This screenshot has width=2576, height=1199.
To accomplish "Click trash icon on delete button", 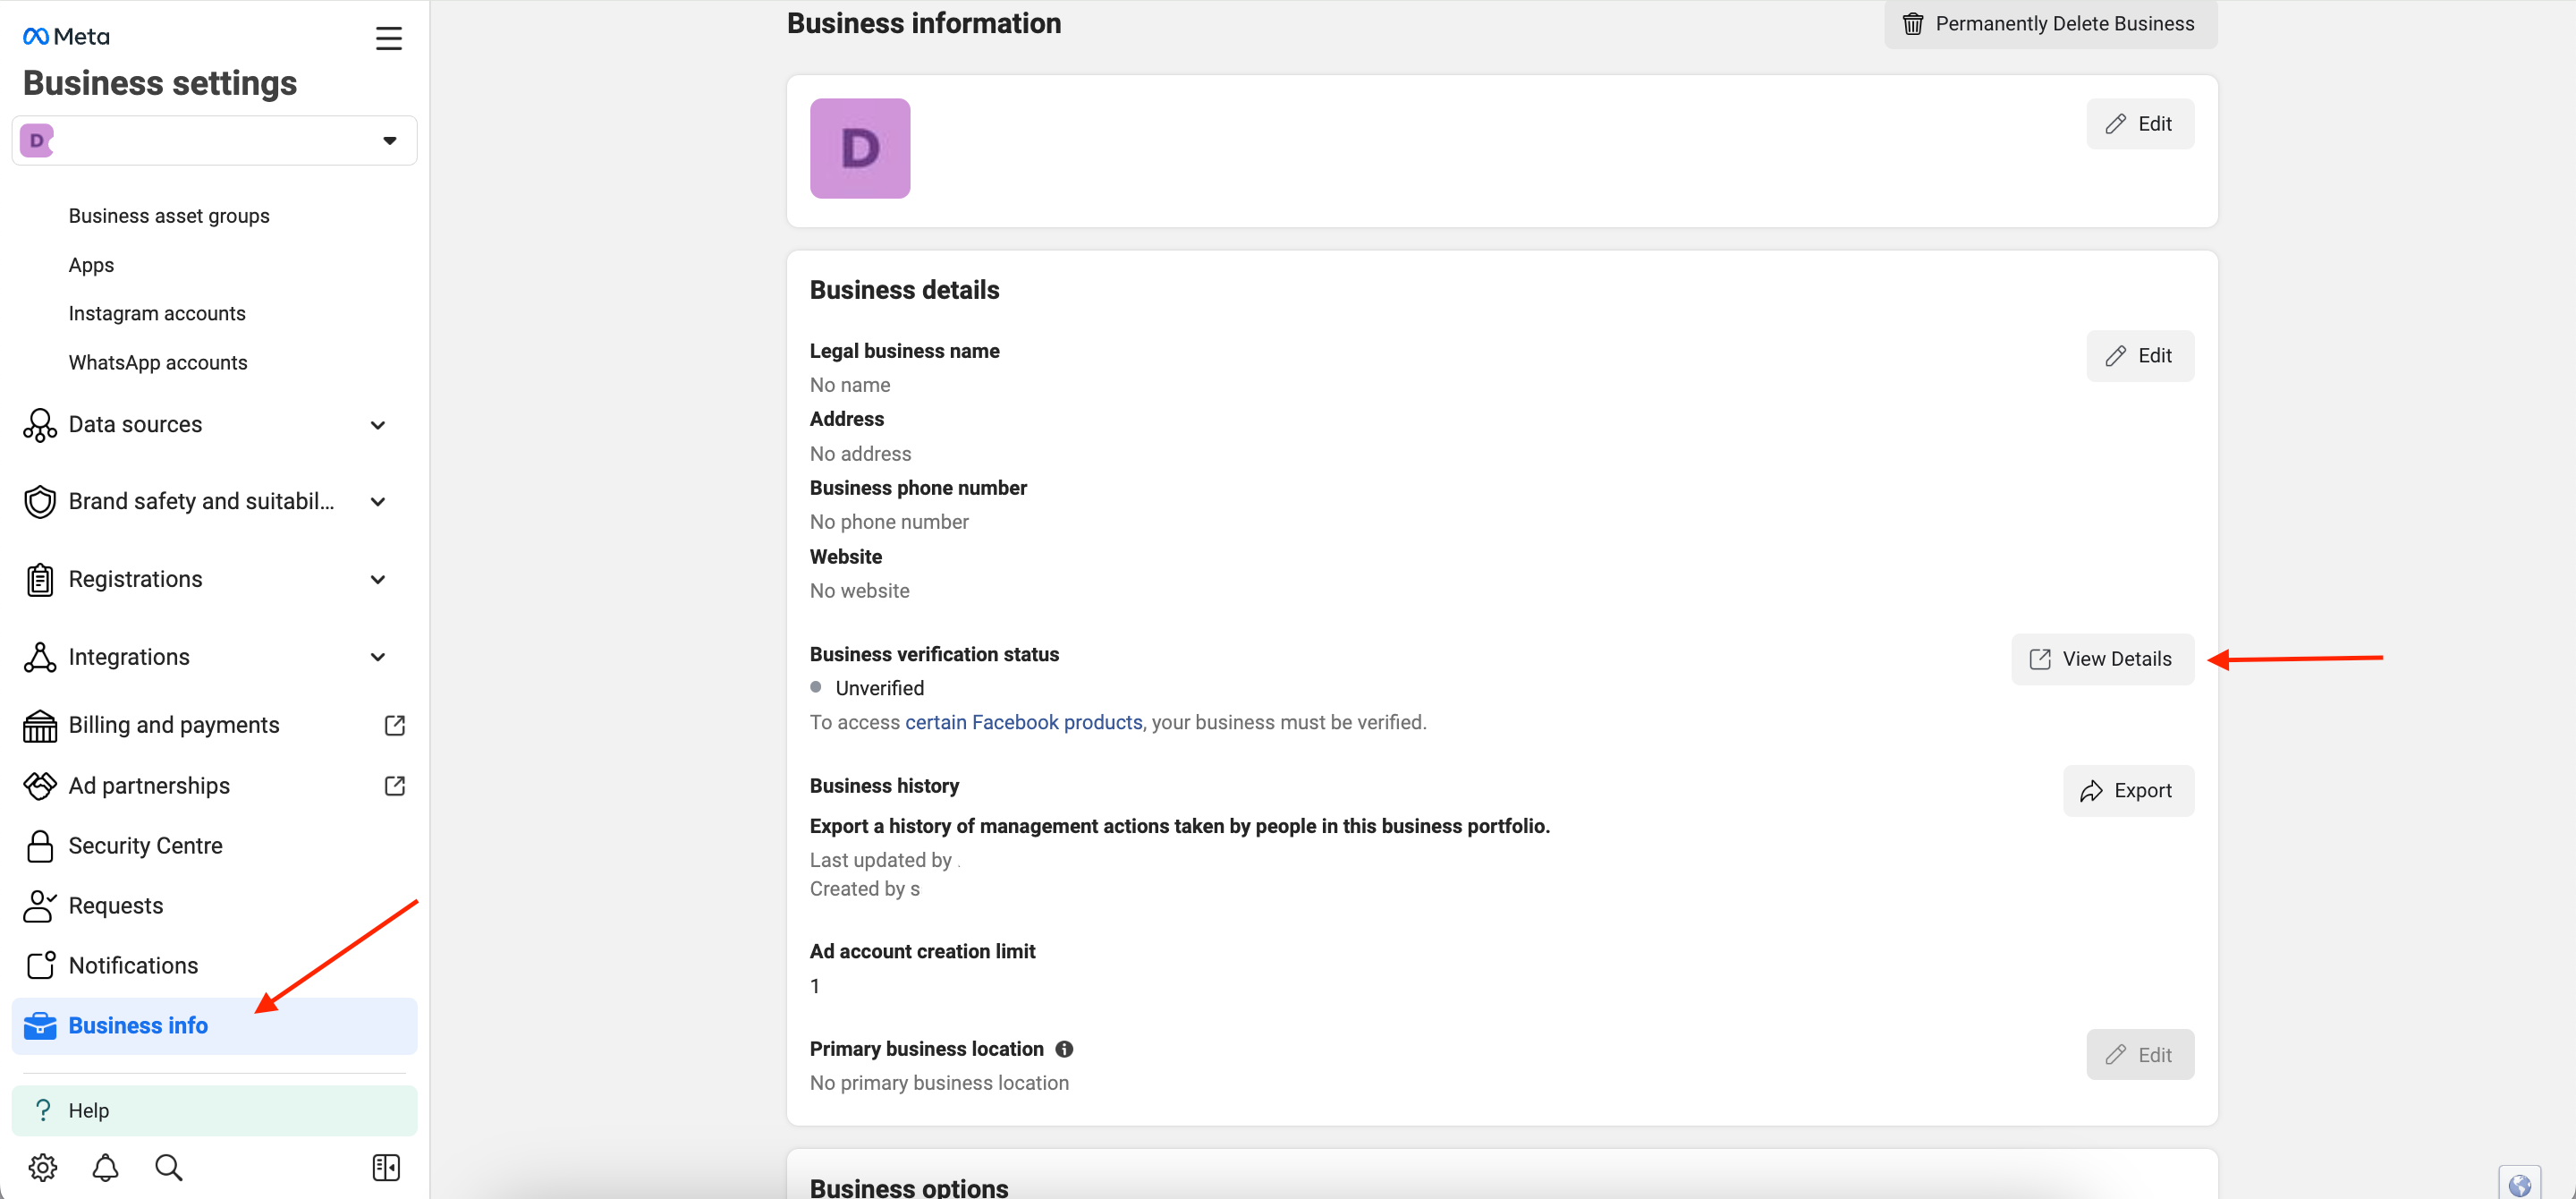I will click(1912, 24).
